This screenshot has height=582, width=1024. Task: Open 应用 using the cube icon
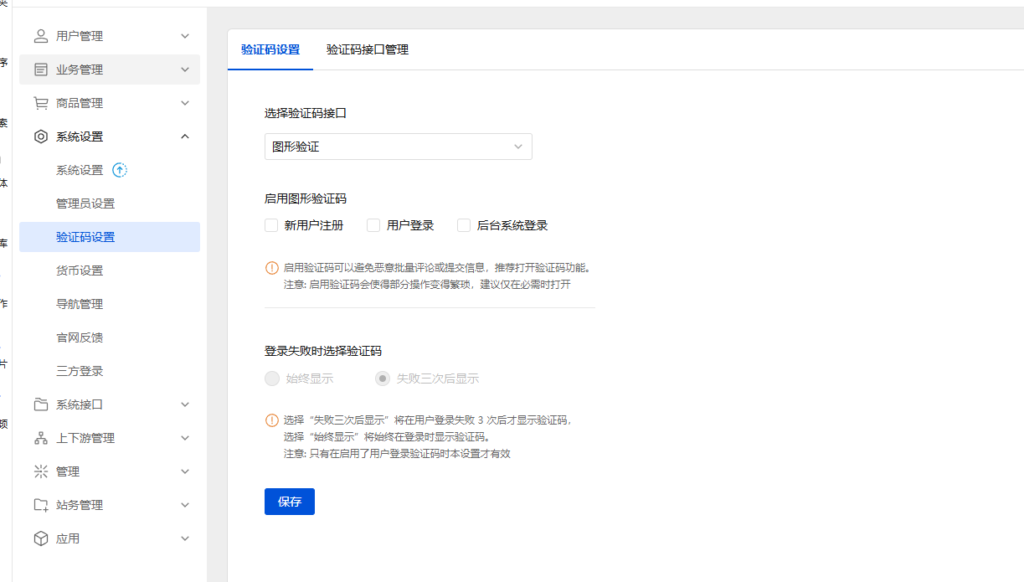coord(39,538)
